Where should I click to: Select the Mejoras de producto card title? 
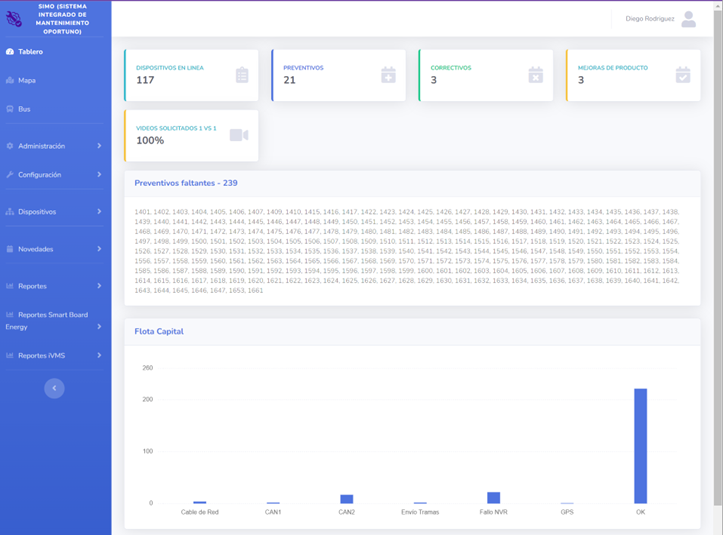[613, 68]
